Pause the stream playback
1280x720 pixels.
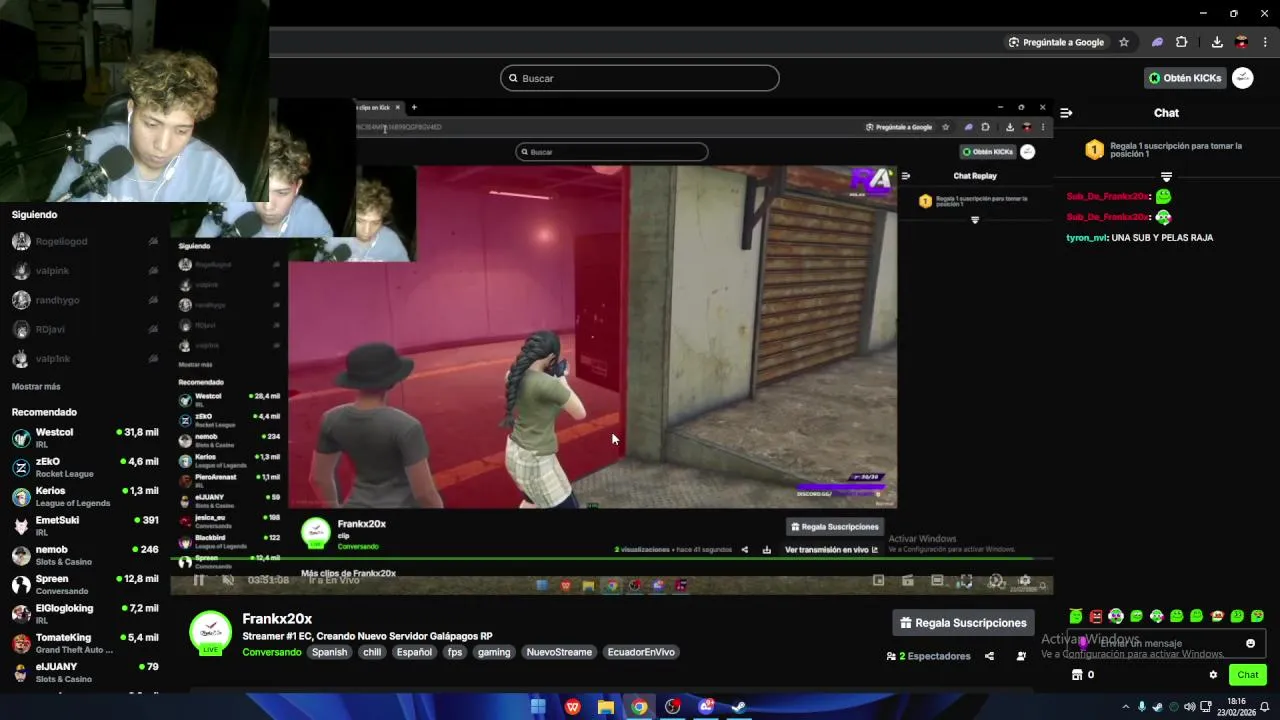tap(198, 580)
